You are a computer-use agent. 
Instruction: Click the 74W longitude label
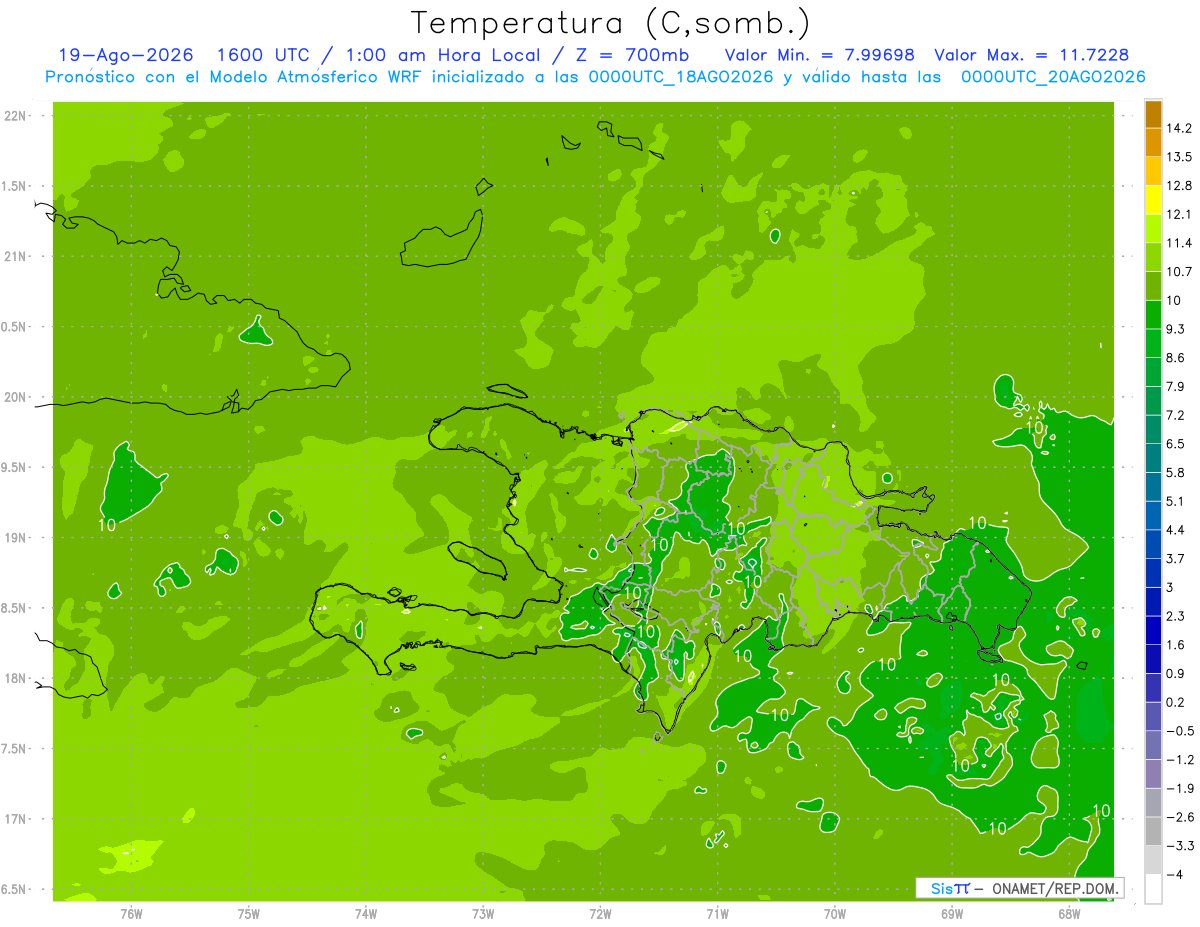pyautogui.click(x=366, y=913)
